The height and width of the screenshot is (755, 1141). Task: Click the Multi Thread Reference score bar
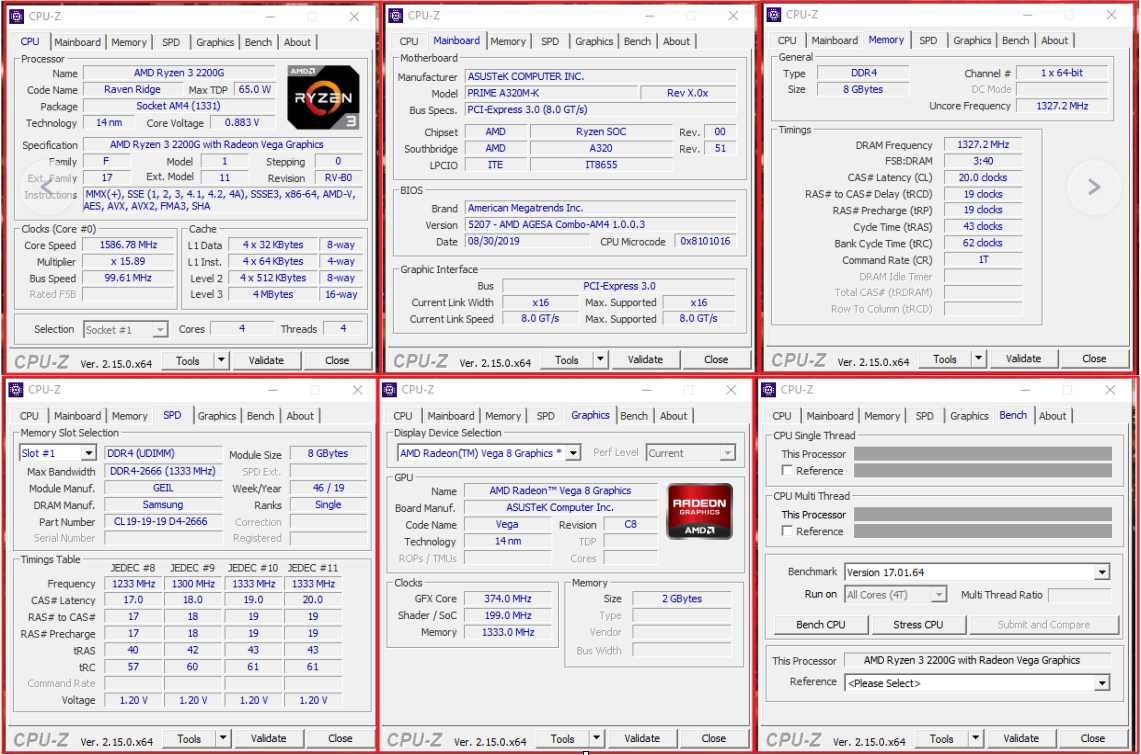click(982, 531)
